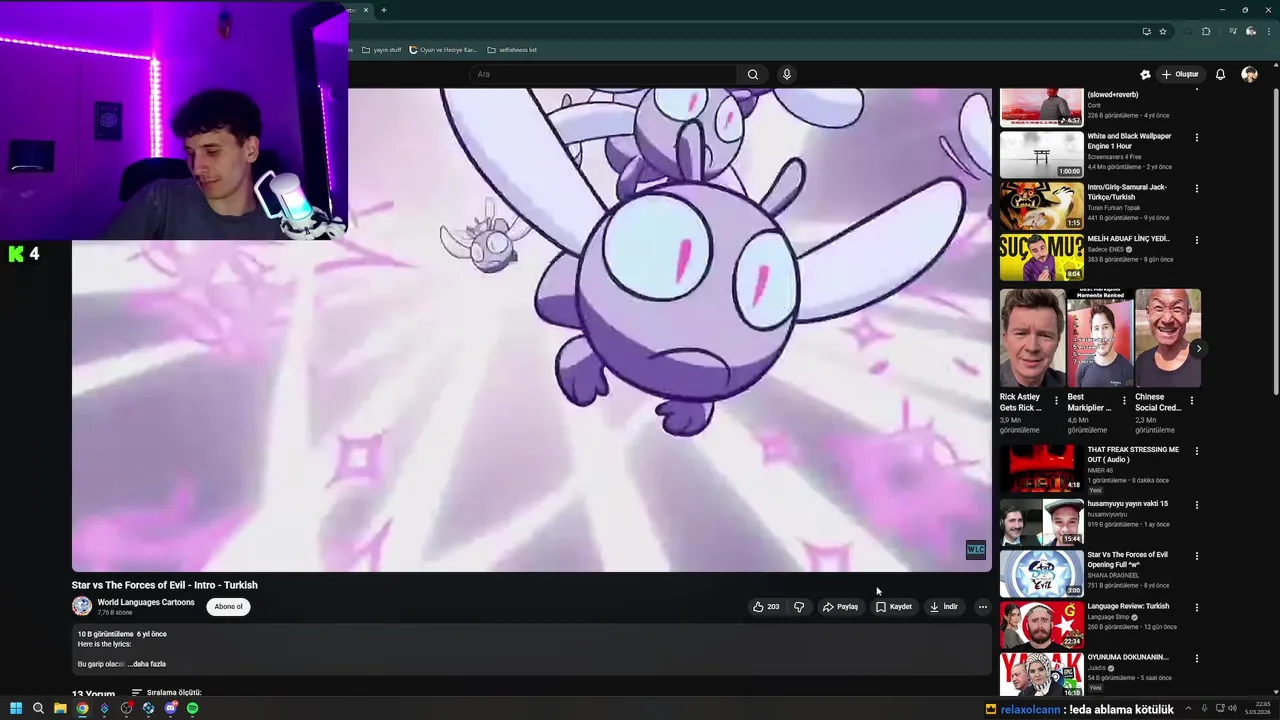
Task: Open MELİH ABUAF LİNÇ YEDİ video thumbnail
Action: [1041, 257]
